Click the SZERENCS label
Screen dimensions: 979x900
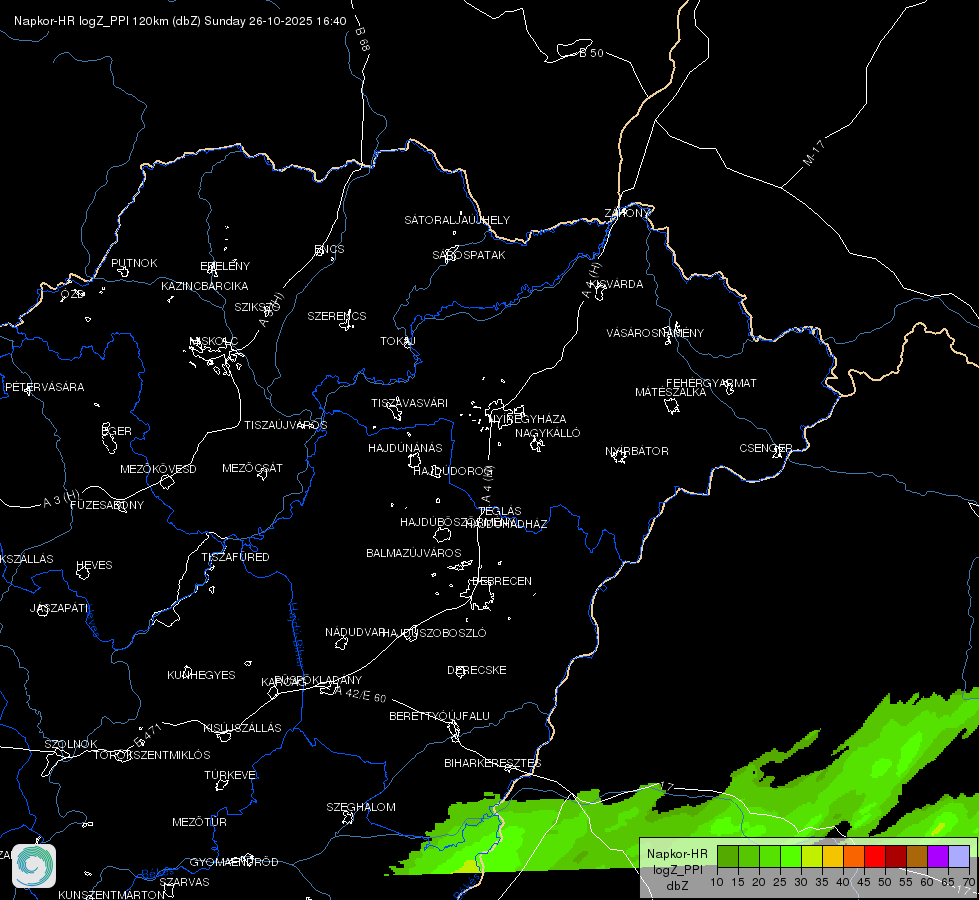337,316
